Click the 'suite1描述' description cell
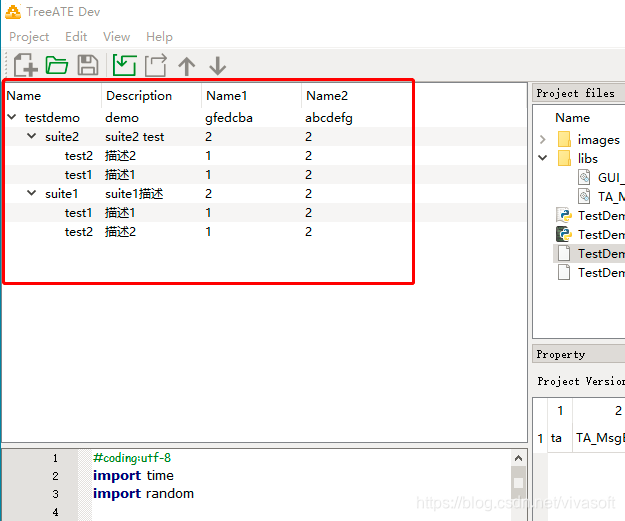The height and width of the screenshot is (521, 625). (x=134, y=194)
